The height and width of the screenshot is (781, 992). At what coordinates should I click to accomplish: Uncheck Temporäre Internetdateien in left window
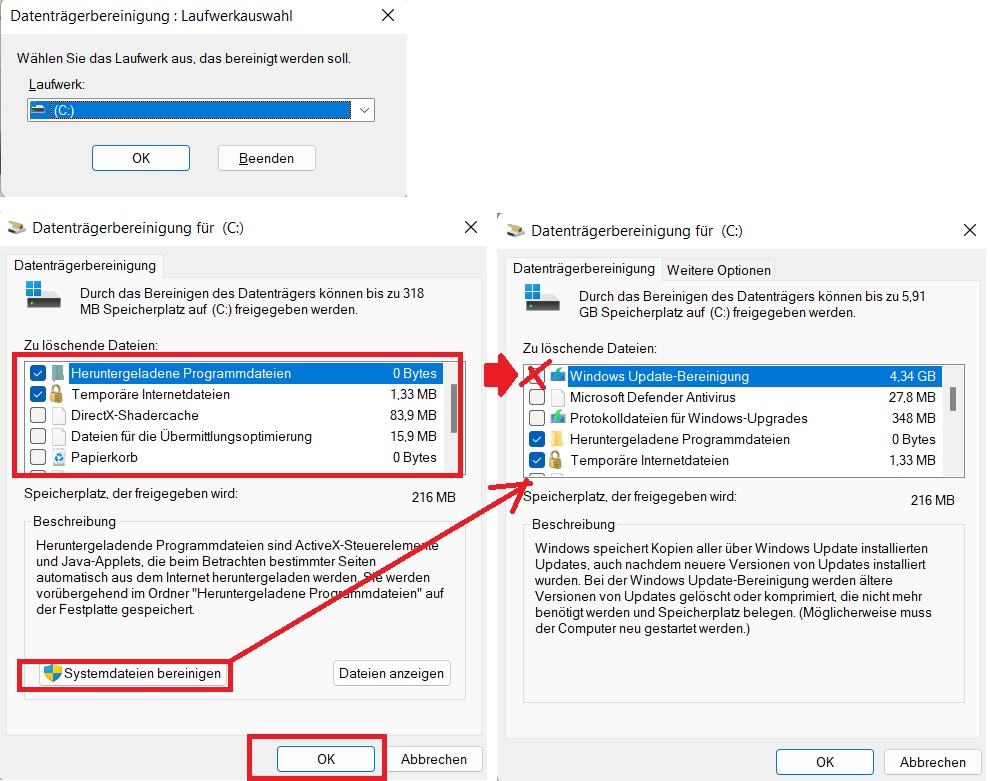pos(38,394)
